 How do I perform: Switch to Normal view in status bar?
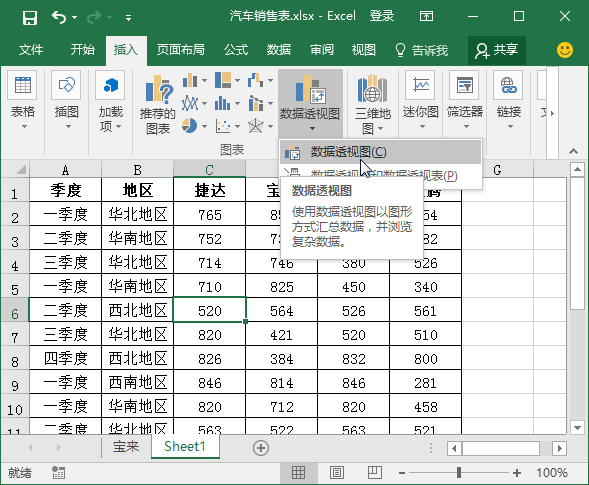[x=298, y=473]
